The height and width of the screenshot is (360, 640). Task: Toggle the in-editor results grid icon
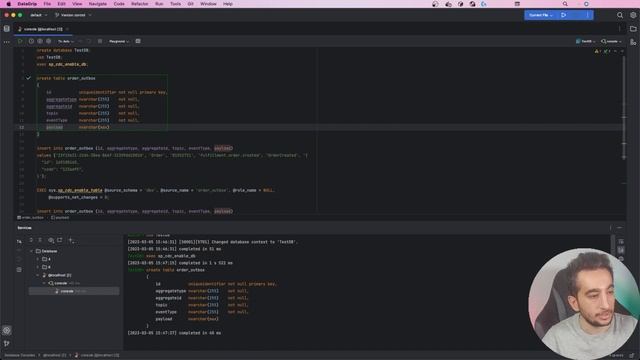[x=138, y=41]
